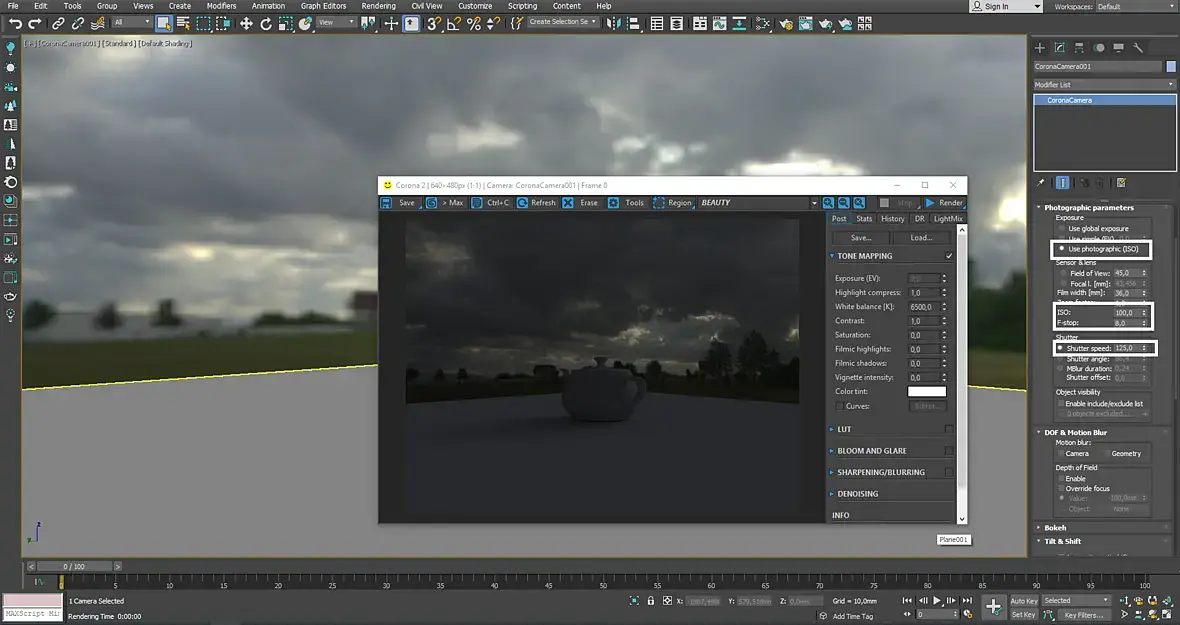Switch to the LightMix tab
This screenshot has height=625, width=1180.
click(947, 219)
